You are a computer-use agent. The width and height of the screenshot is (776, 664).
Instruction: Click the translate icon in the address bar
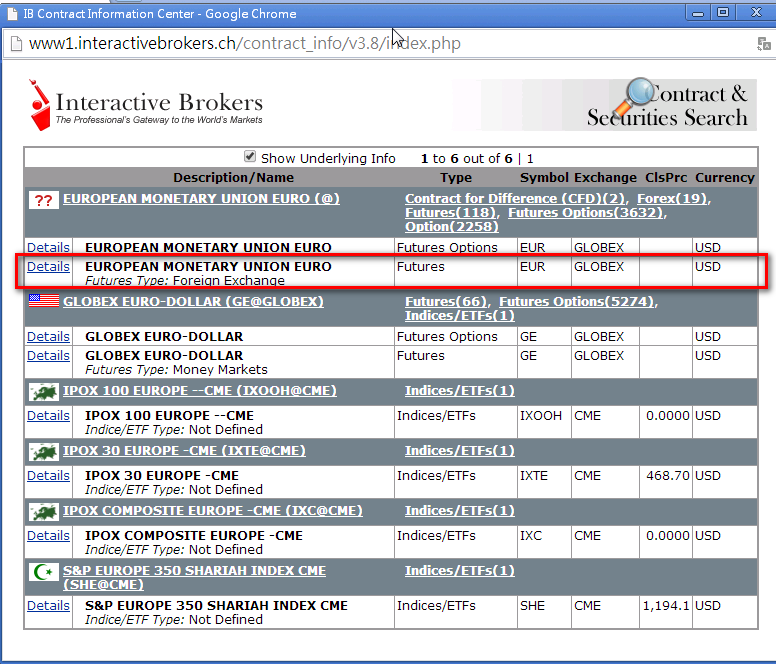[x=764, y=44]
